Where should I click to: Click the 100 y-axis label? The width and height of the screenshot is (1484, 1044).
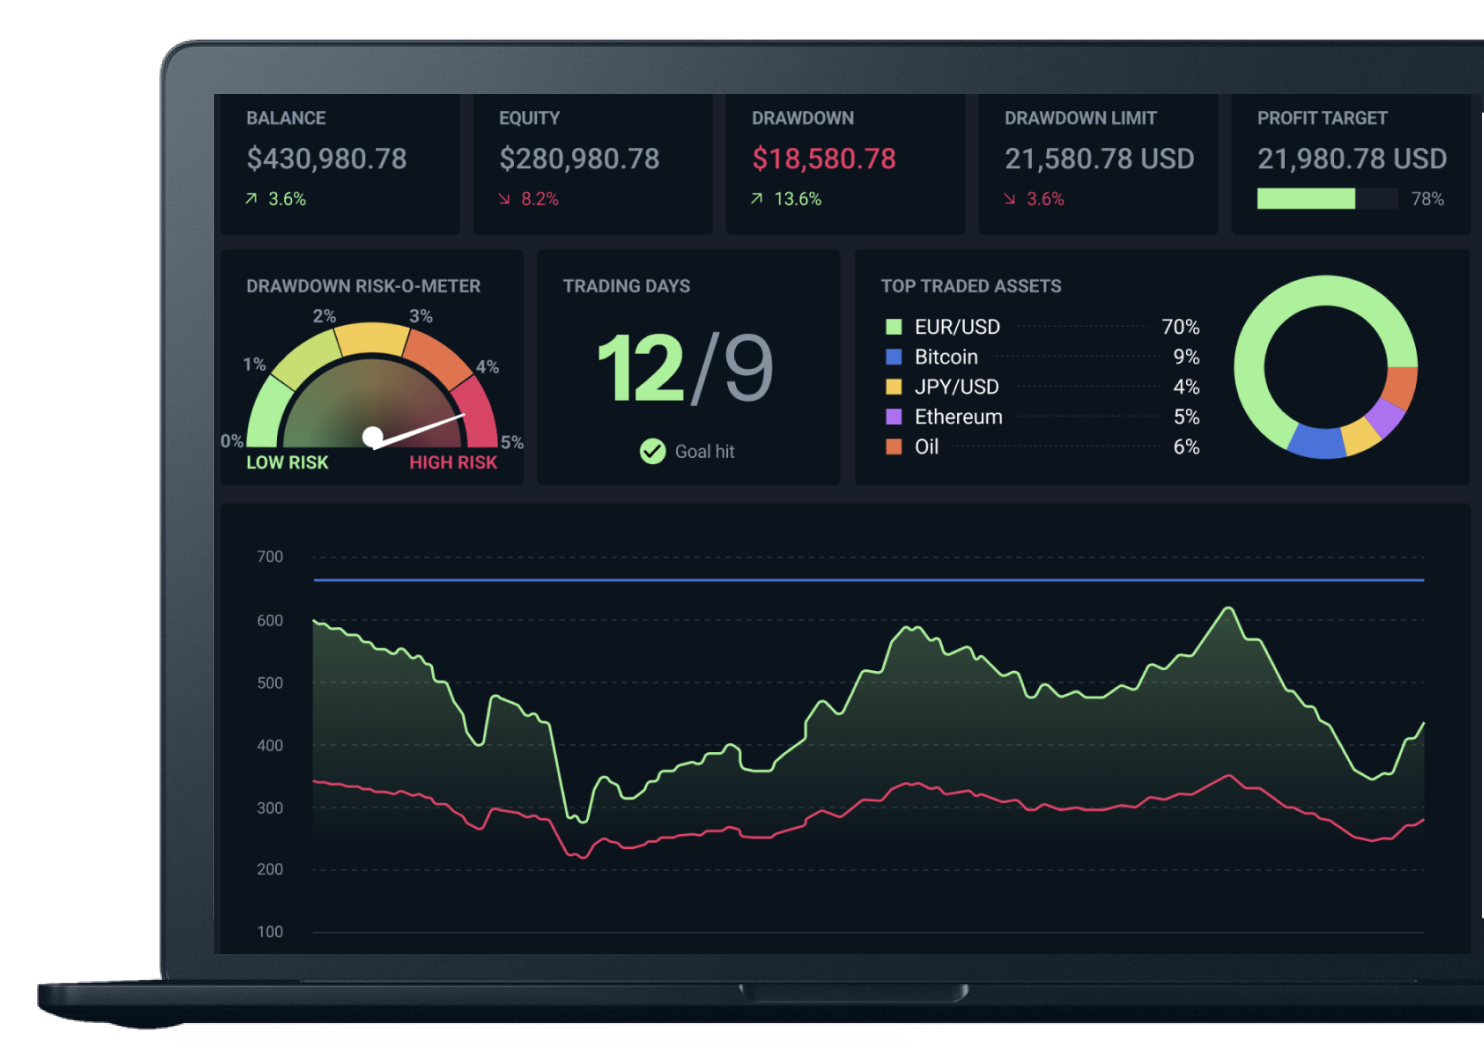pos(270,932)
